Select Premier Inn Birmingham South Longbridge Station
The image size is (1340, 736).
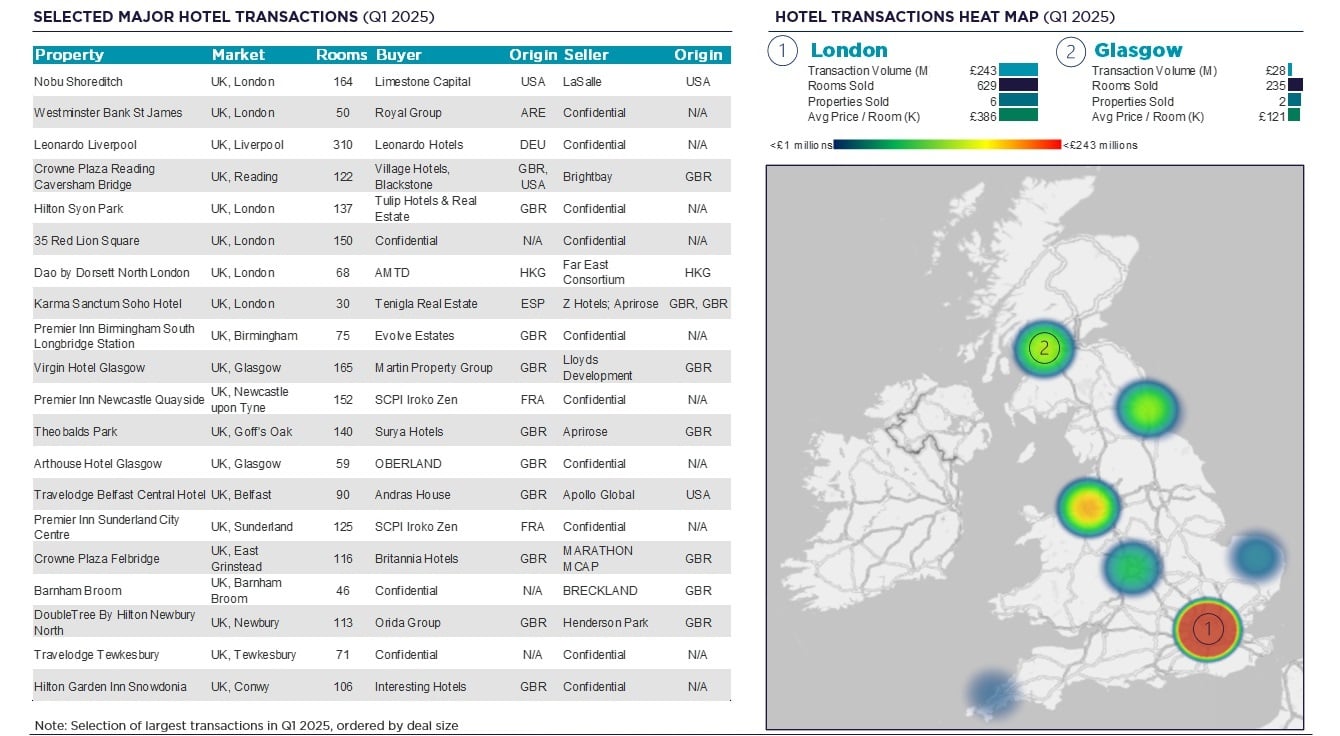[114, 336]
